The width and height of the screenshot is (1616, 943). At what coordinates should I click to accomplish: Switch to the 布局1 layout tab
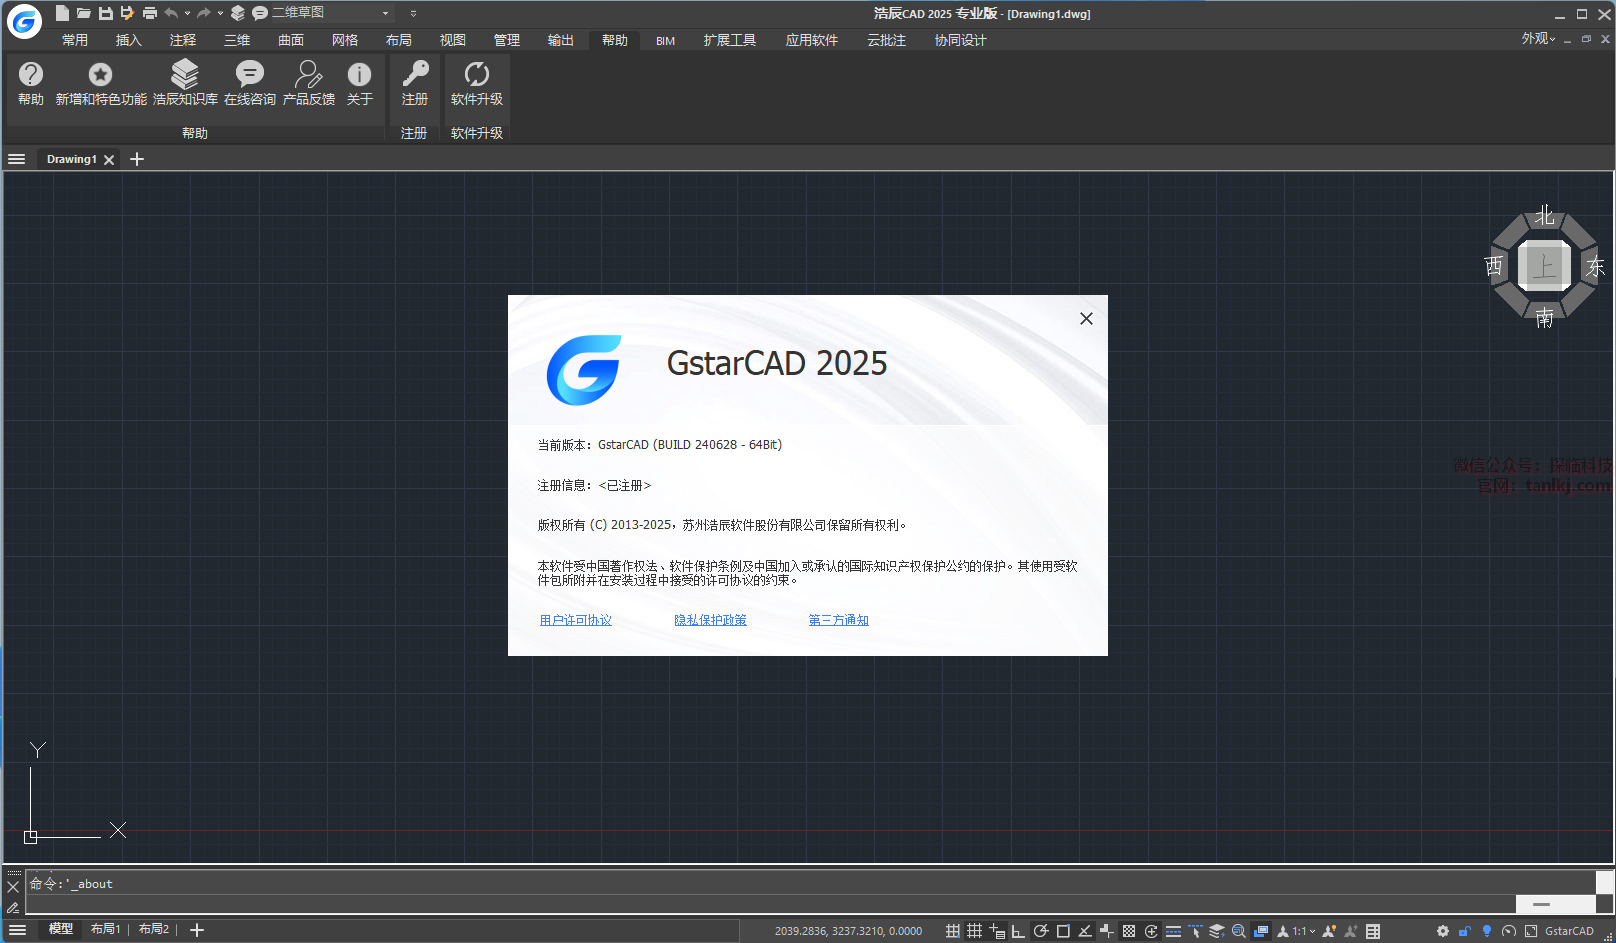coord(105,929)
